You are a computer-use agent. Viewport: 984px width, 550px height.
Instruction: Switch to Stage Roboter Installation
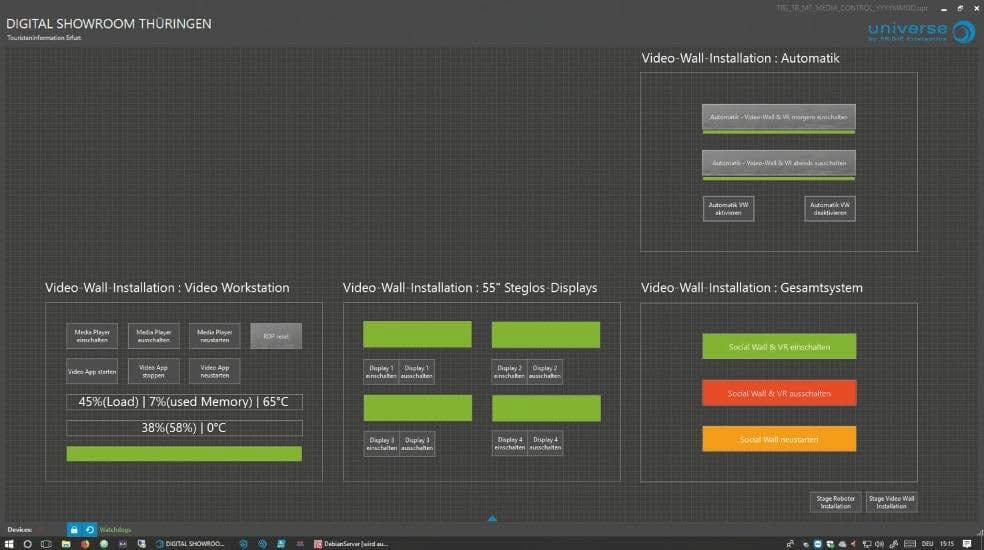point(835,502)
